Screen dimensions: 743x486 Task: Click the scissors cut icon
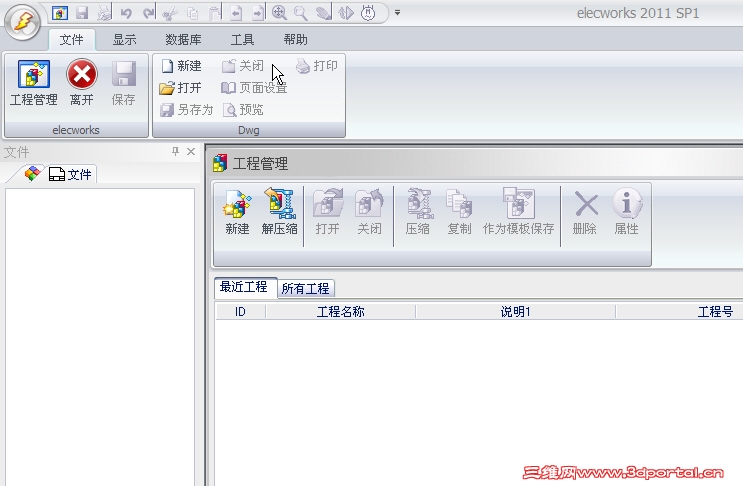click(x=169, y=14)
